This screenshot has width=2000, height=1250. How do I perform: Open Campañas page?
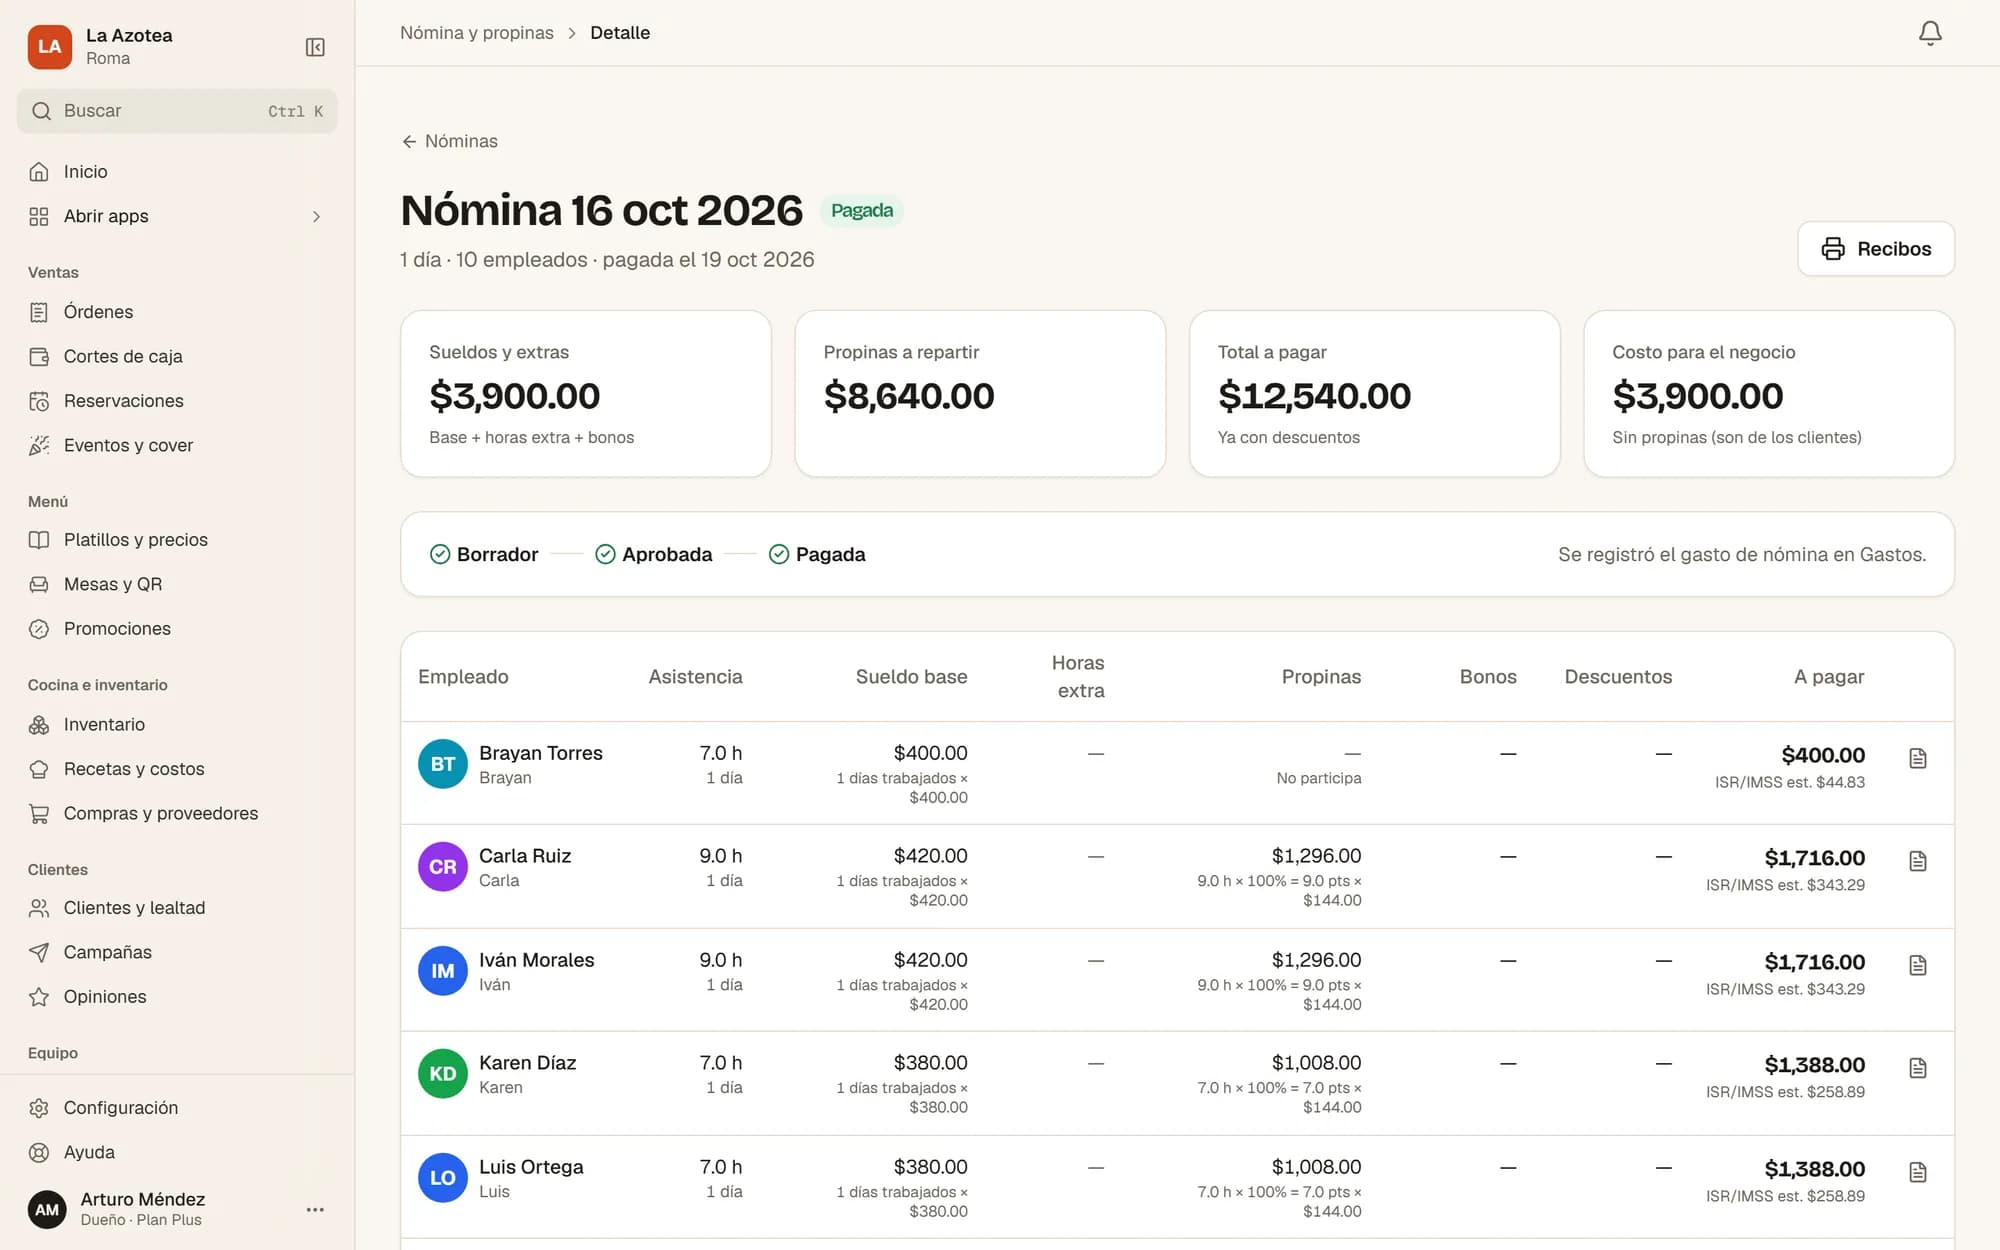(177, 952)
